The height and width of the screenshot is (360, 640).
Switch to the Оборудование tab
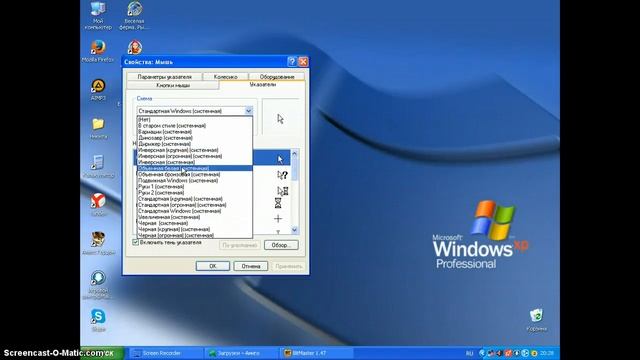coord(277,77)
